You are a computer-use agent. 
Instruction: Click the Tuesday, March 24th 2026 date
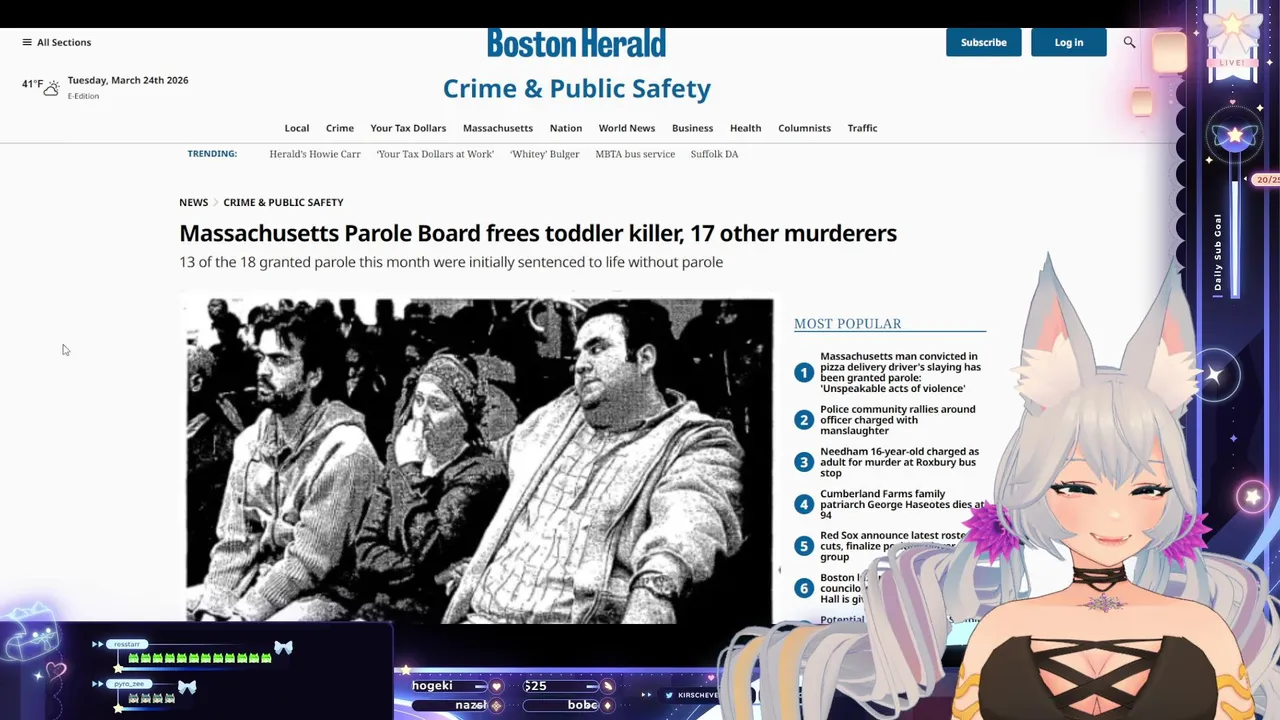tap(128, 80)
